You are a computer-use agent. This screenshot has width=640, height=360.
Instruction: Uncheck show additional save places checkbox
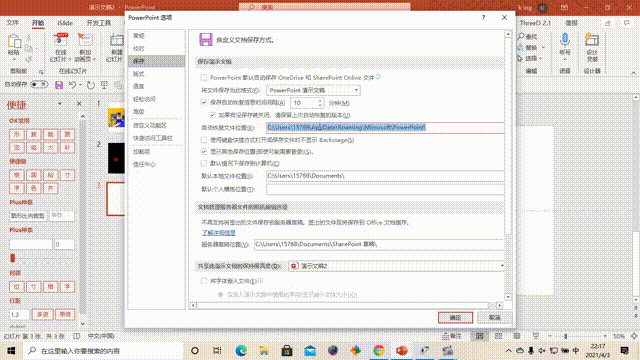coord(204,151)
